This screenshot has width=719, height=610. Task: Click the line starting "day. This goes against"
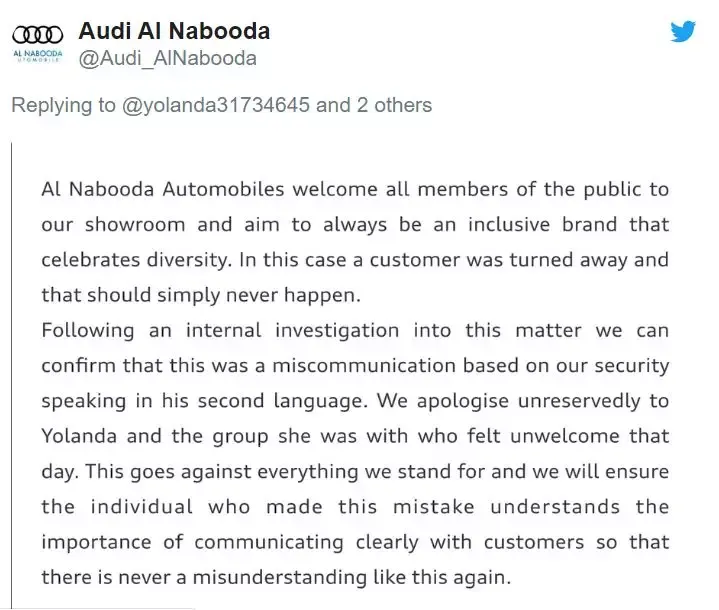(x=355, y=471)
